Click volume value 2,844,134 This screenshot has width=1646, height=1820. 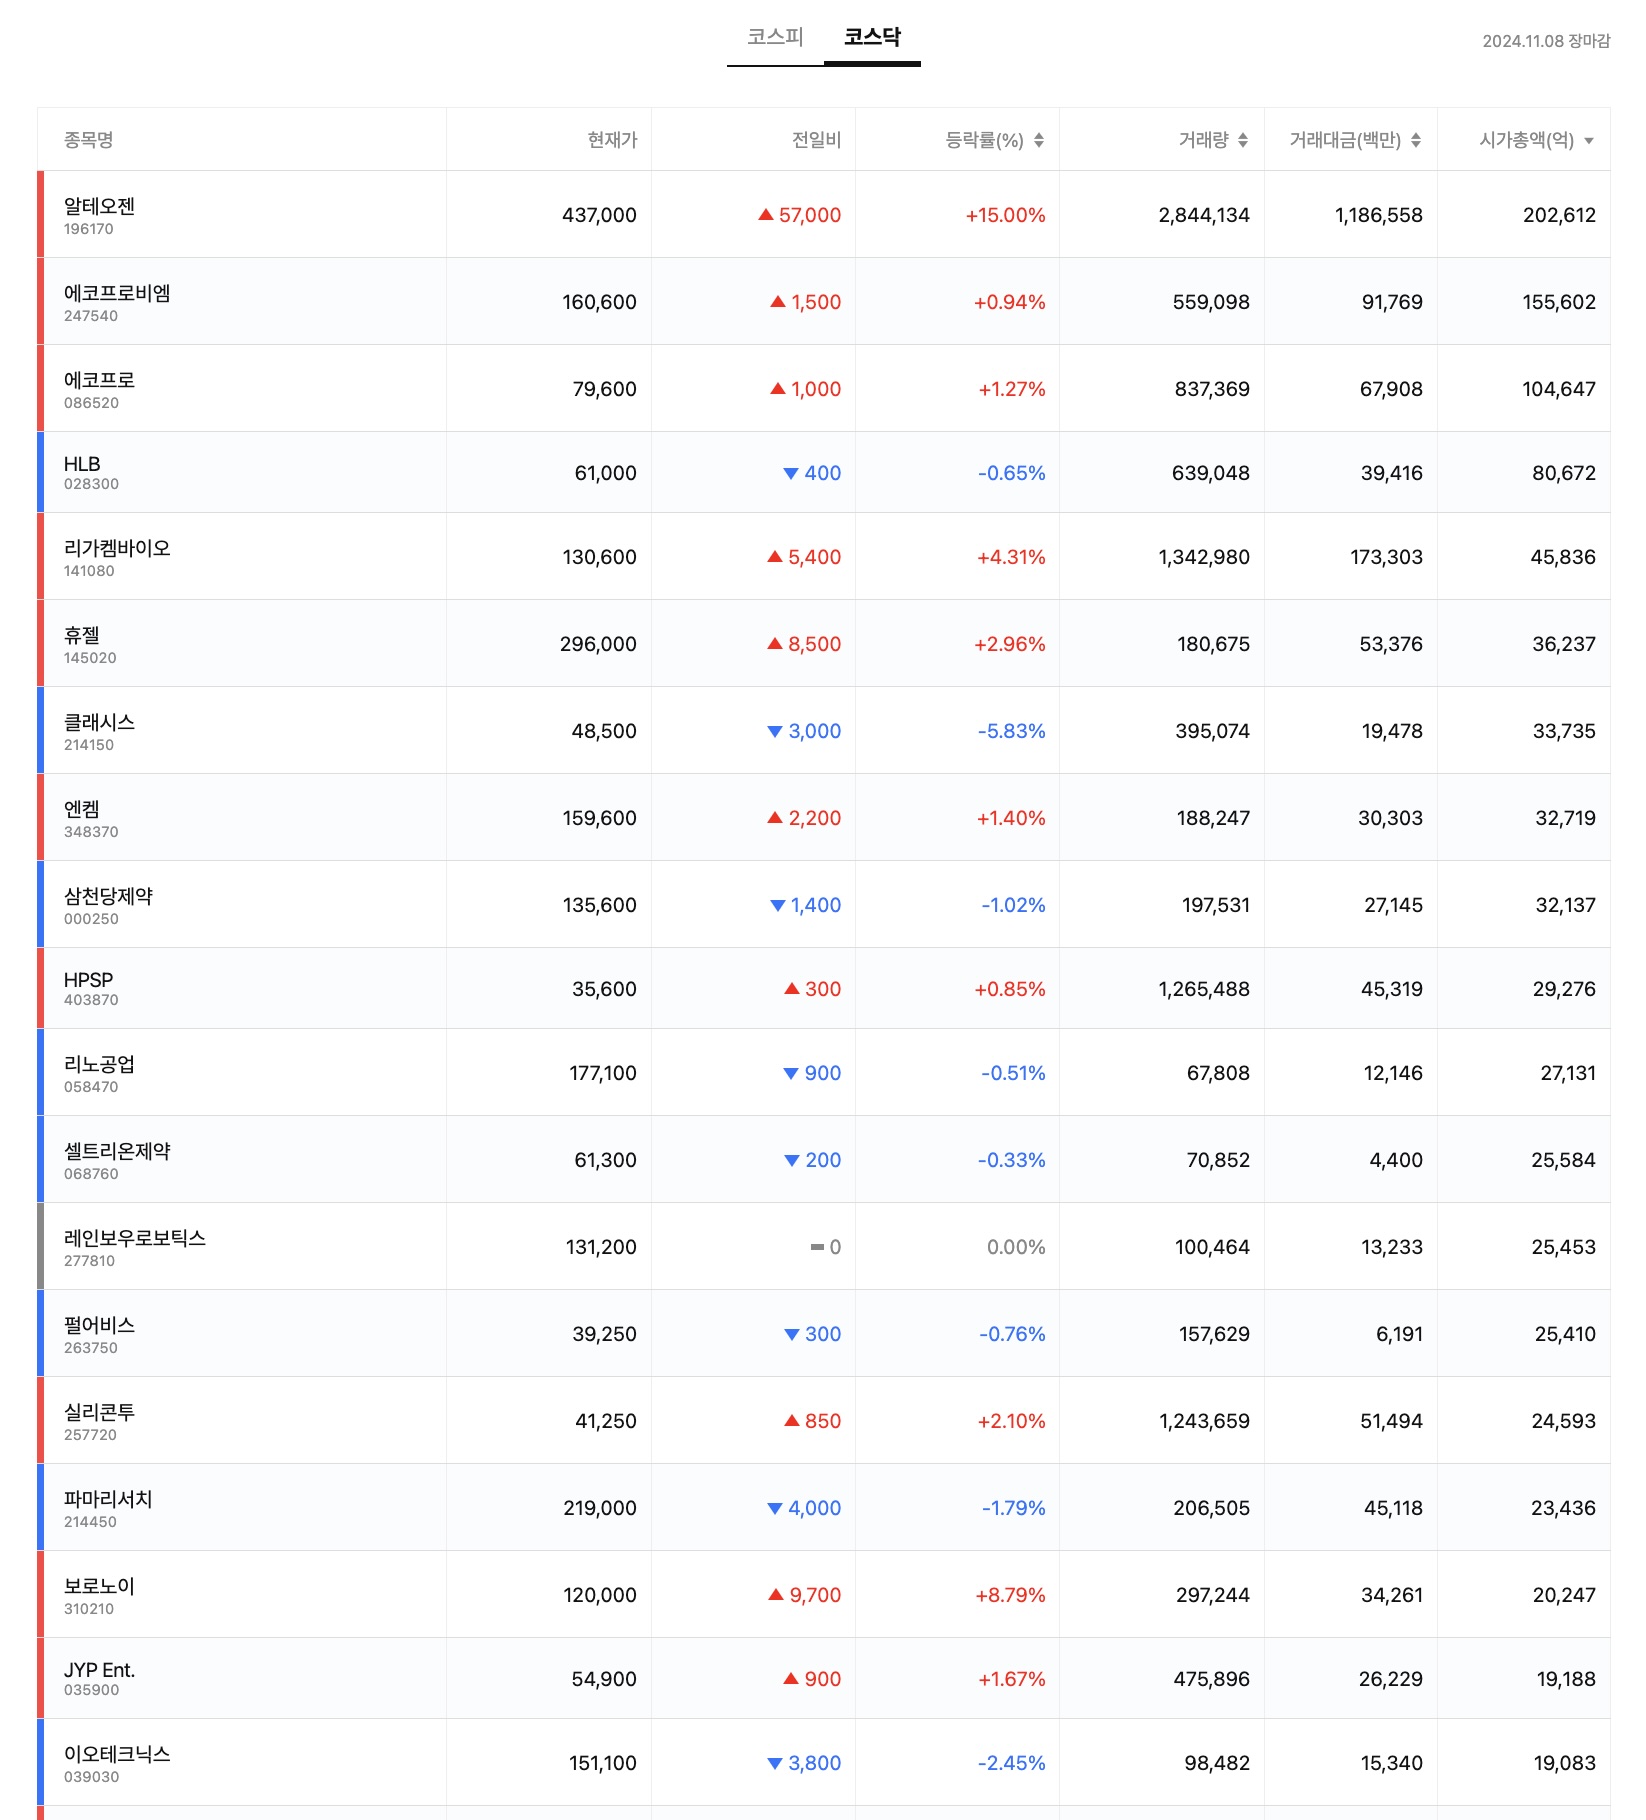click(x=1204, y=215)
